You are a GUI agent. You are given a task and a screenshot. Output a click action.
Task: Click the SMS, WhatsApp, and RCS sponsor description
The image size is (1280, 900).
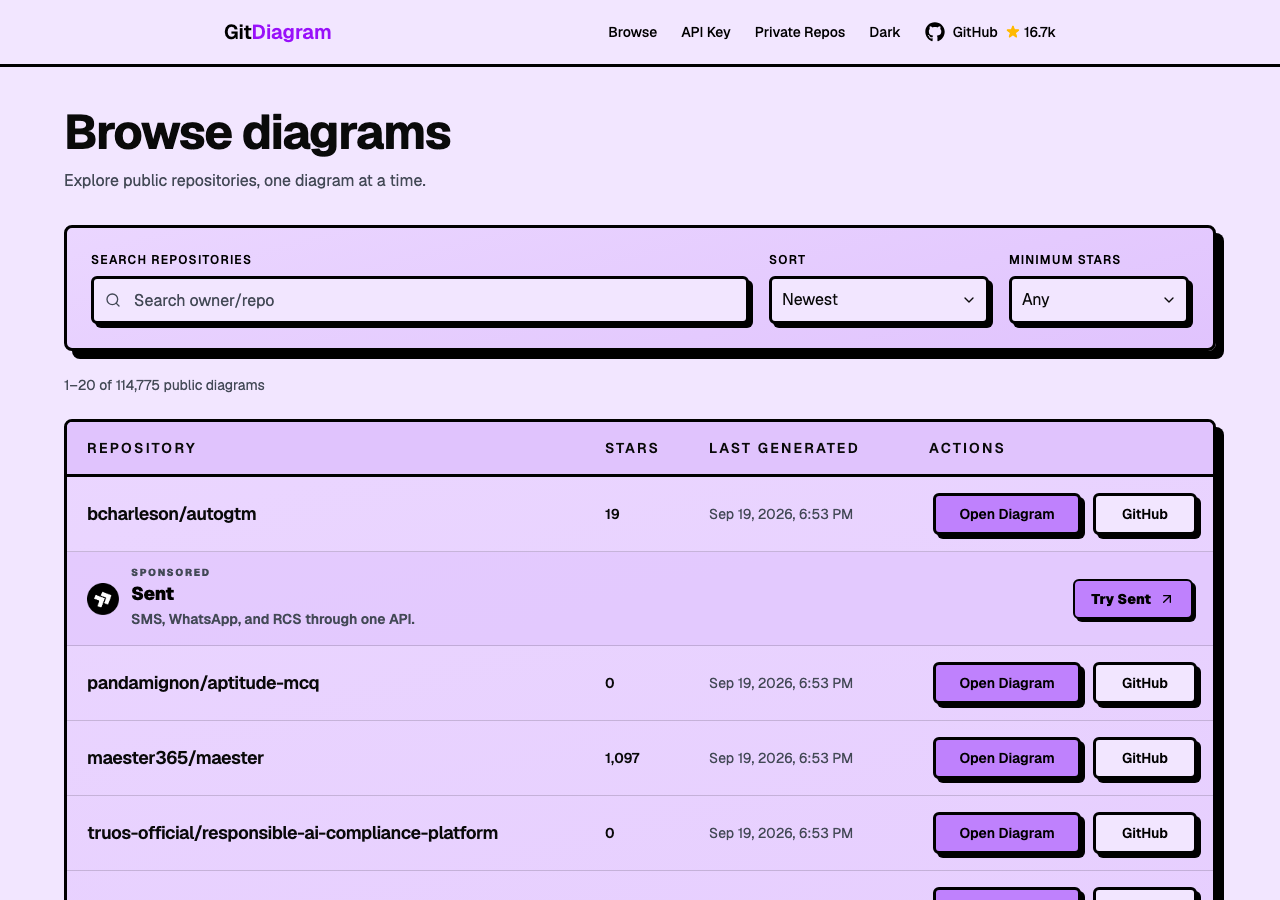[273, 619]
